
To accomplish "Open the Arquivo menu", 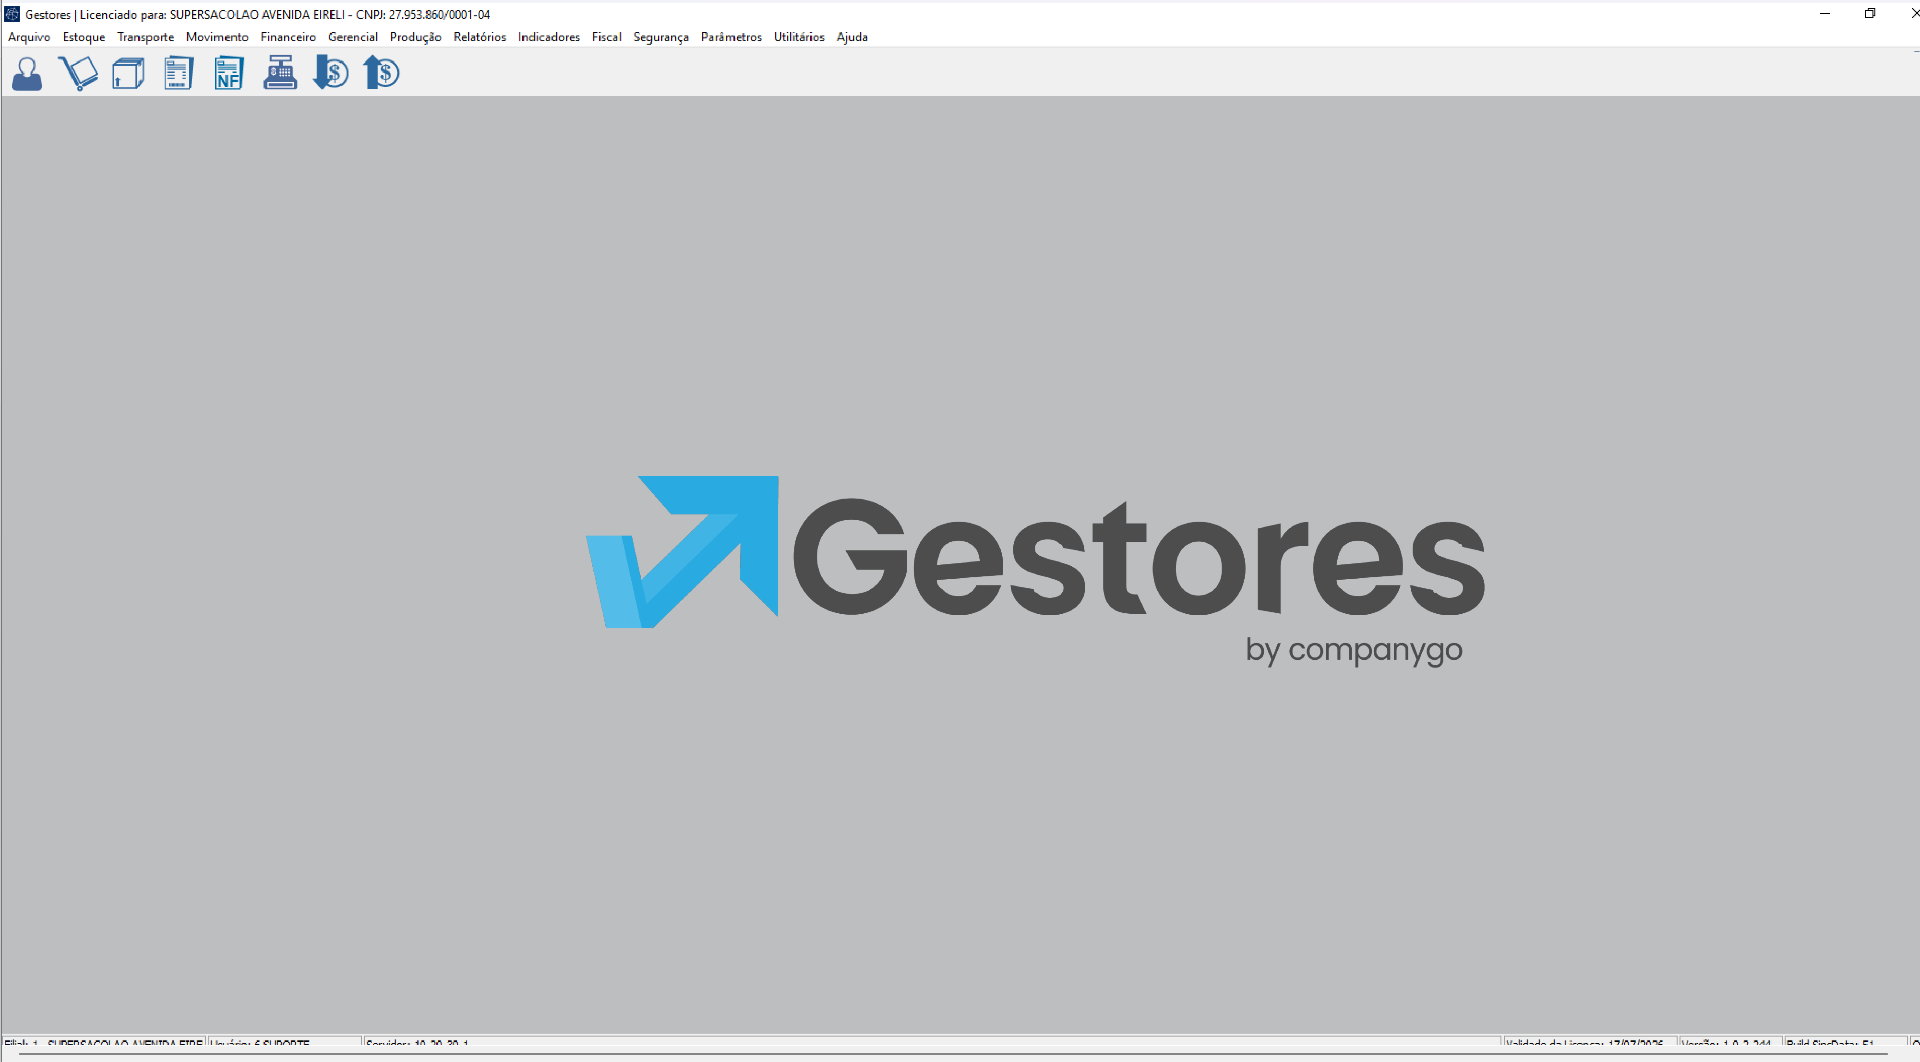I will [29, 37].
